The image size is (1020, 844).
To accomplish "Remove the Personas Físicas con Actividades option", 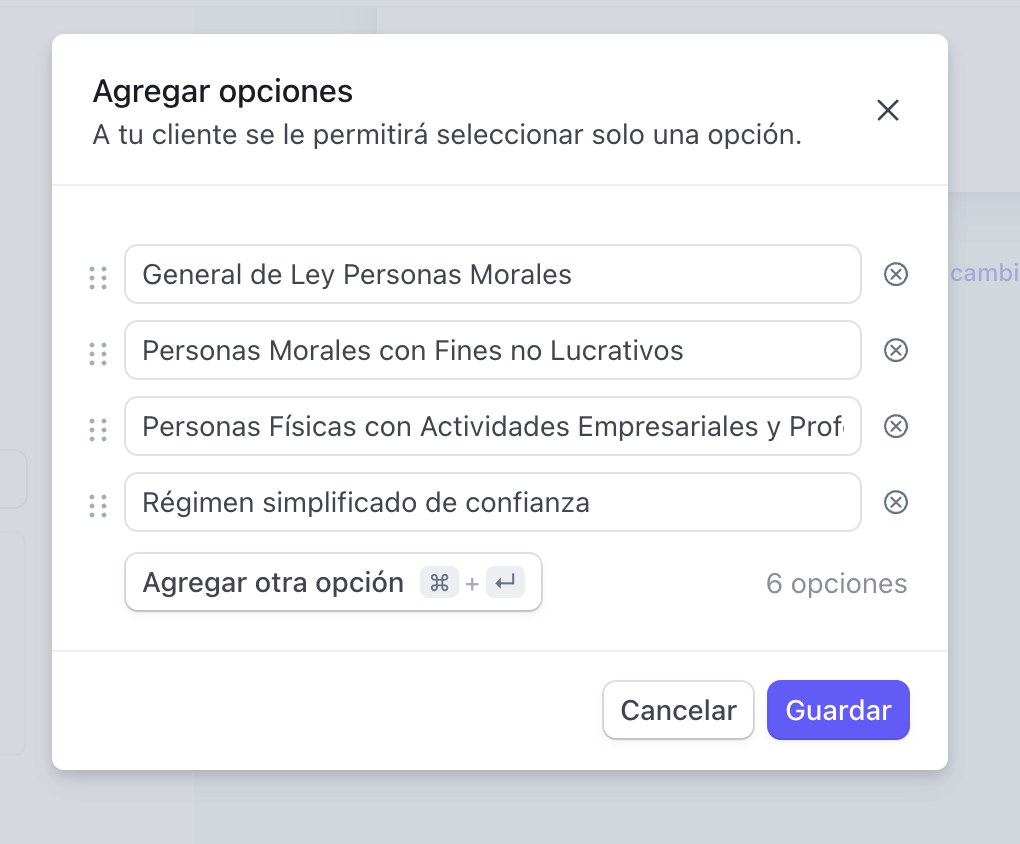I will (896, 426).
